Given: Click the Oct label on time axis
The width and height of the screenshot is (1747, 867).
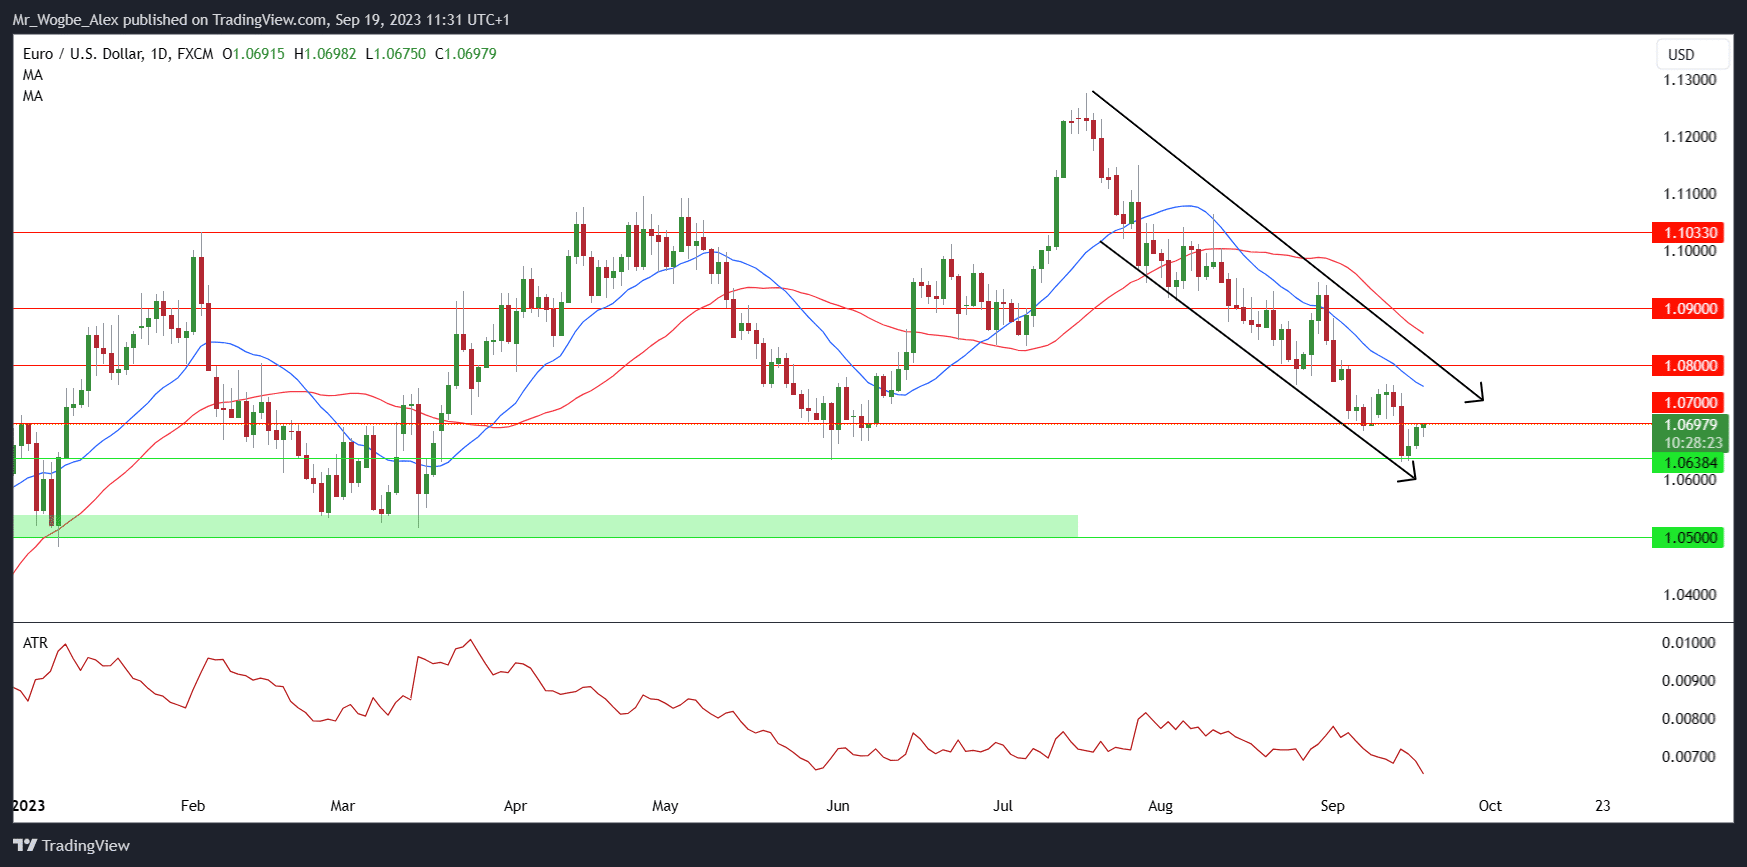Looking at the screenshot, I should [1490, 806].
